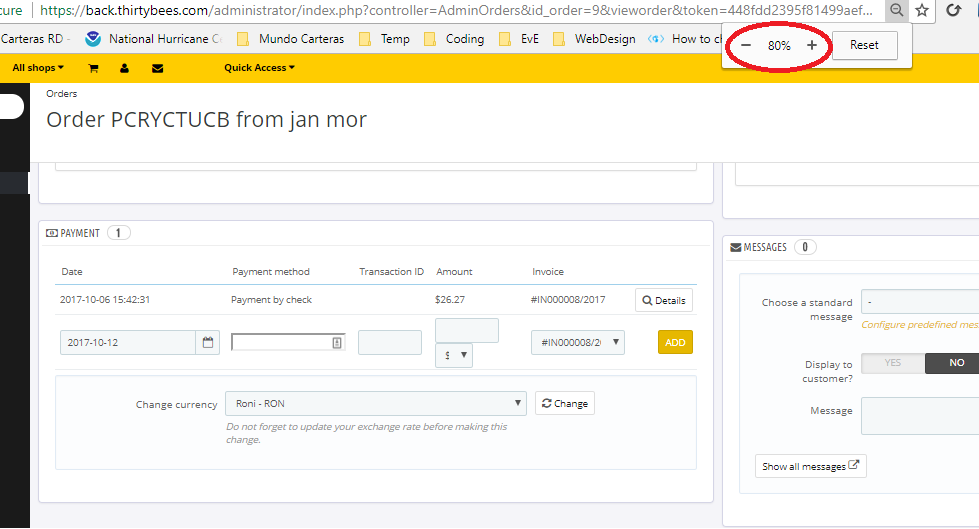This screenshot has width=979, height=529.
Task: Click the customer person icon in top bar
Action: tap(124, 68)
